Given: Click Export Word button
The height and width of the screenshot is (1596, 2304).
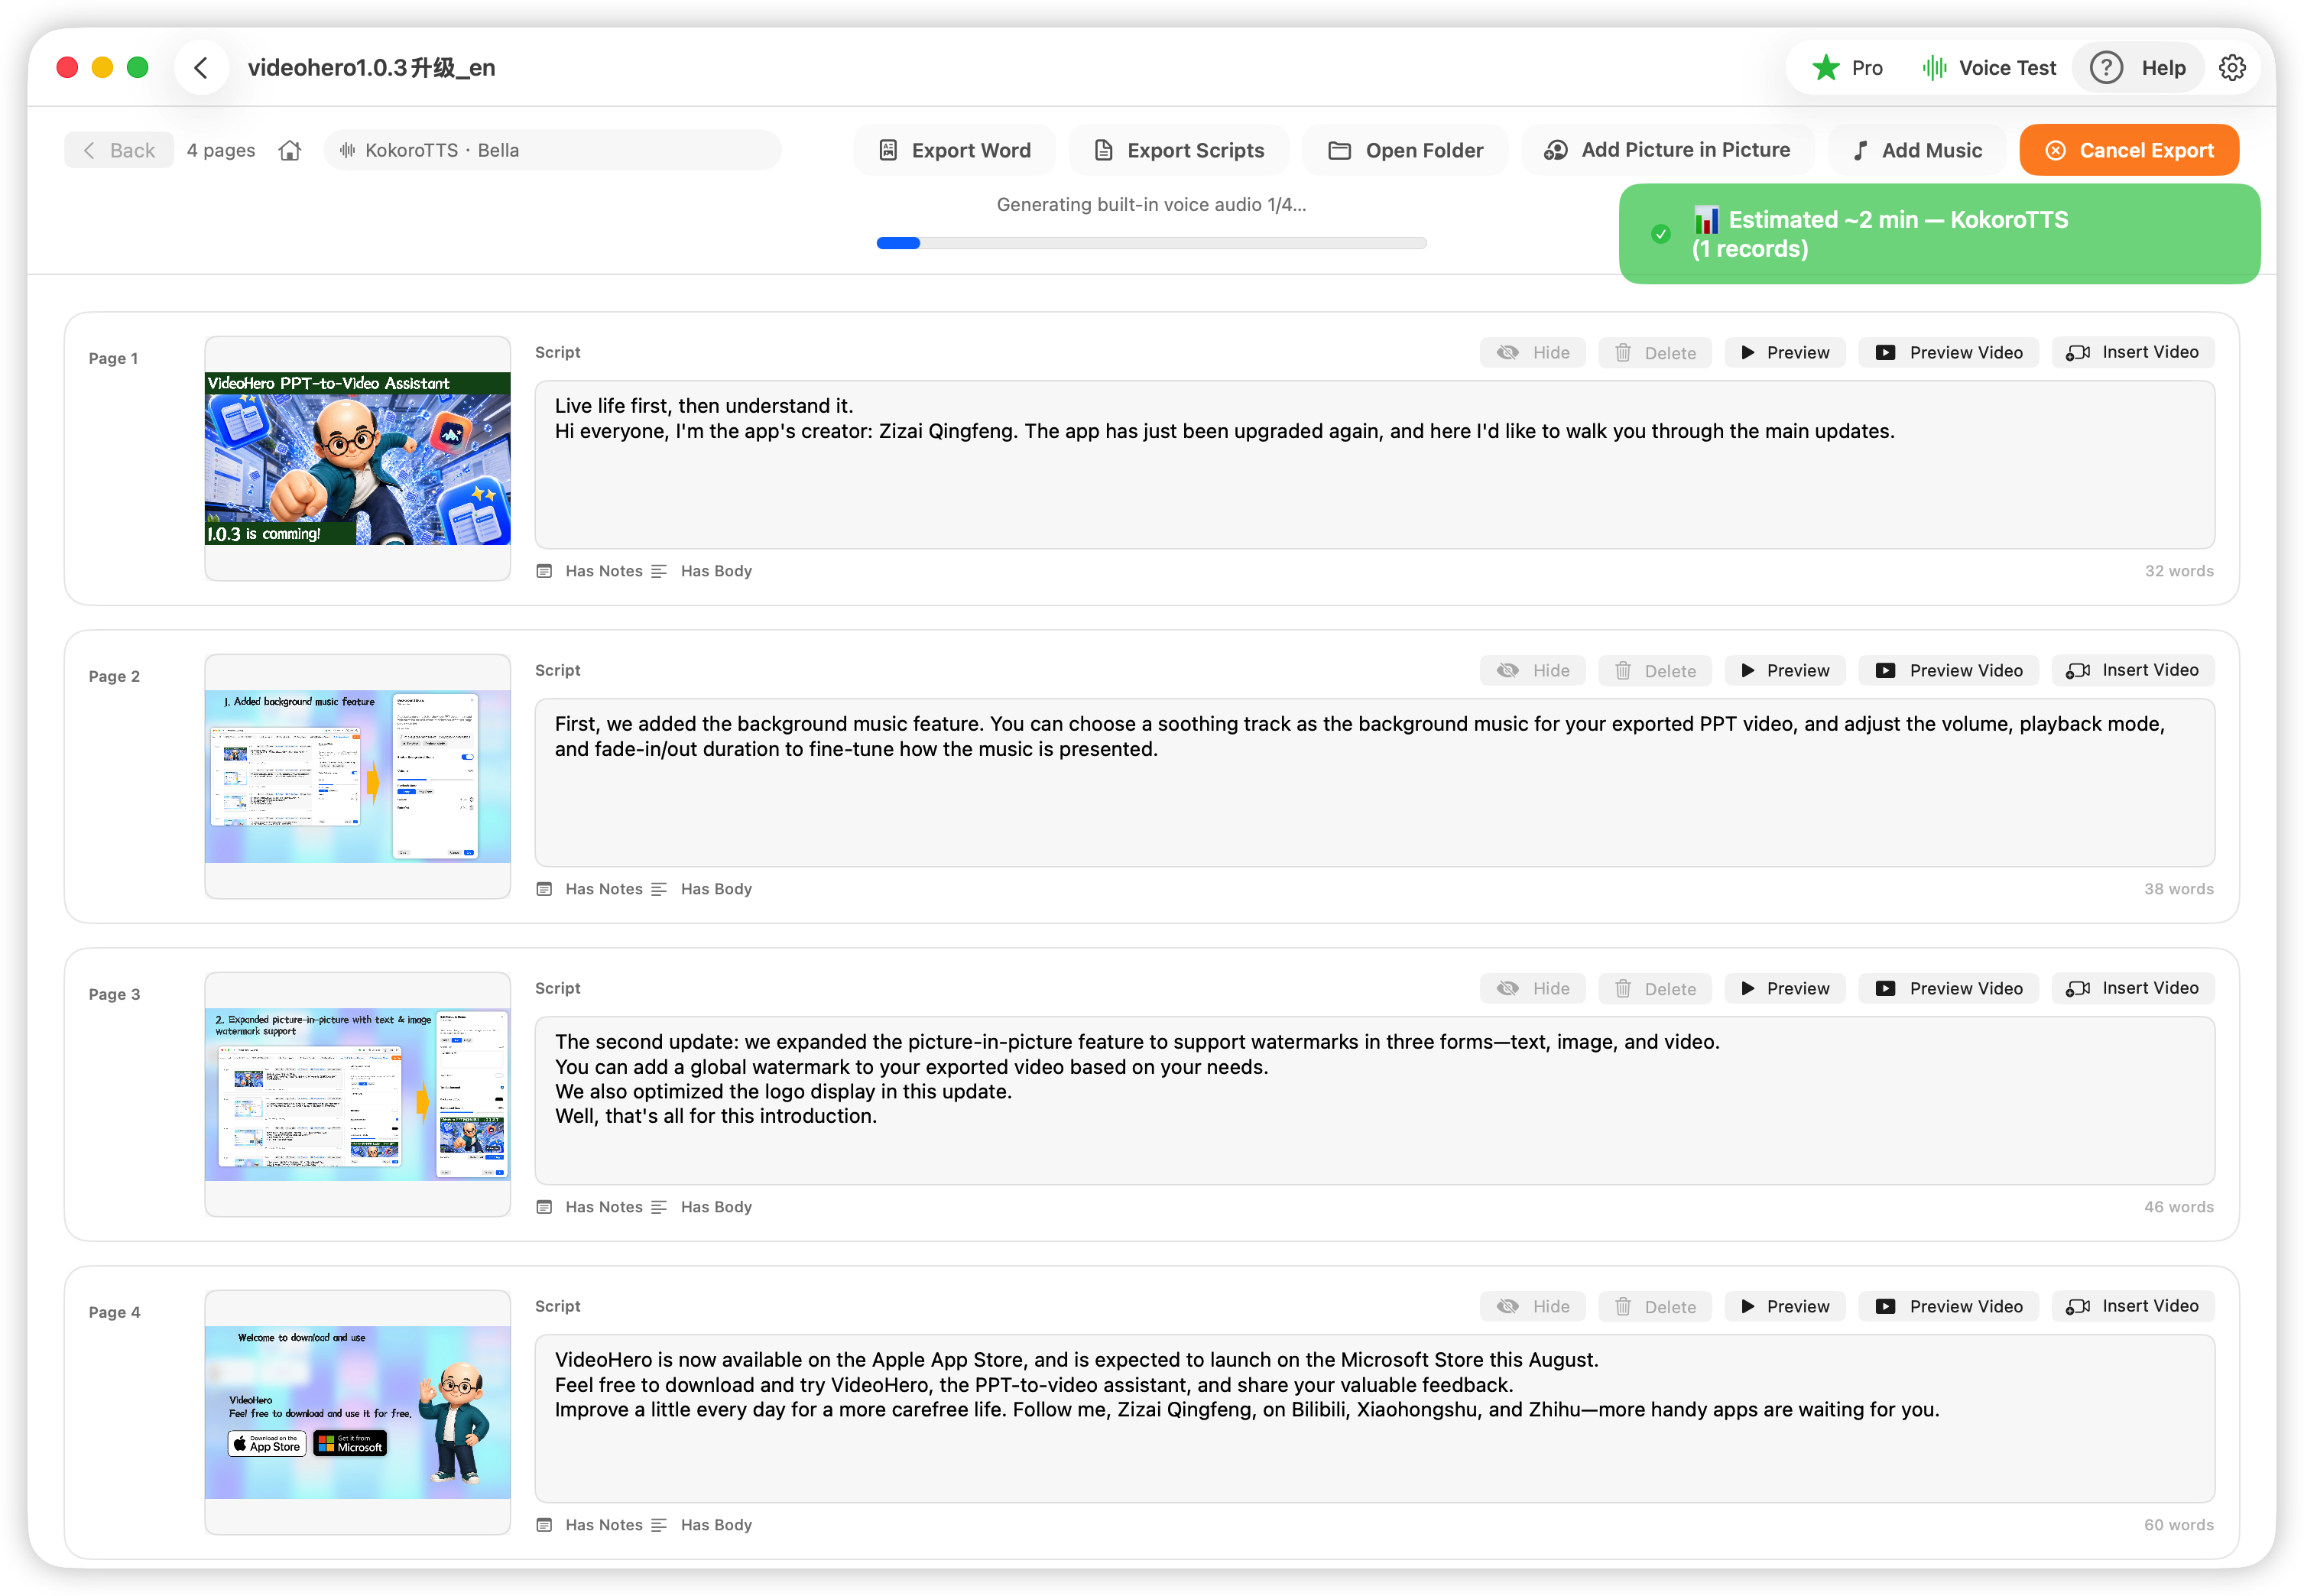Looking at the screenshot, I should pos(955,150).
